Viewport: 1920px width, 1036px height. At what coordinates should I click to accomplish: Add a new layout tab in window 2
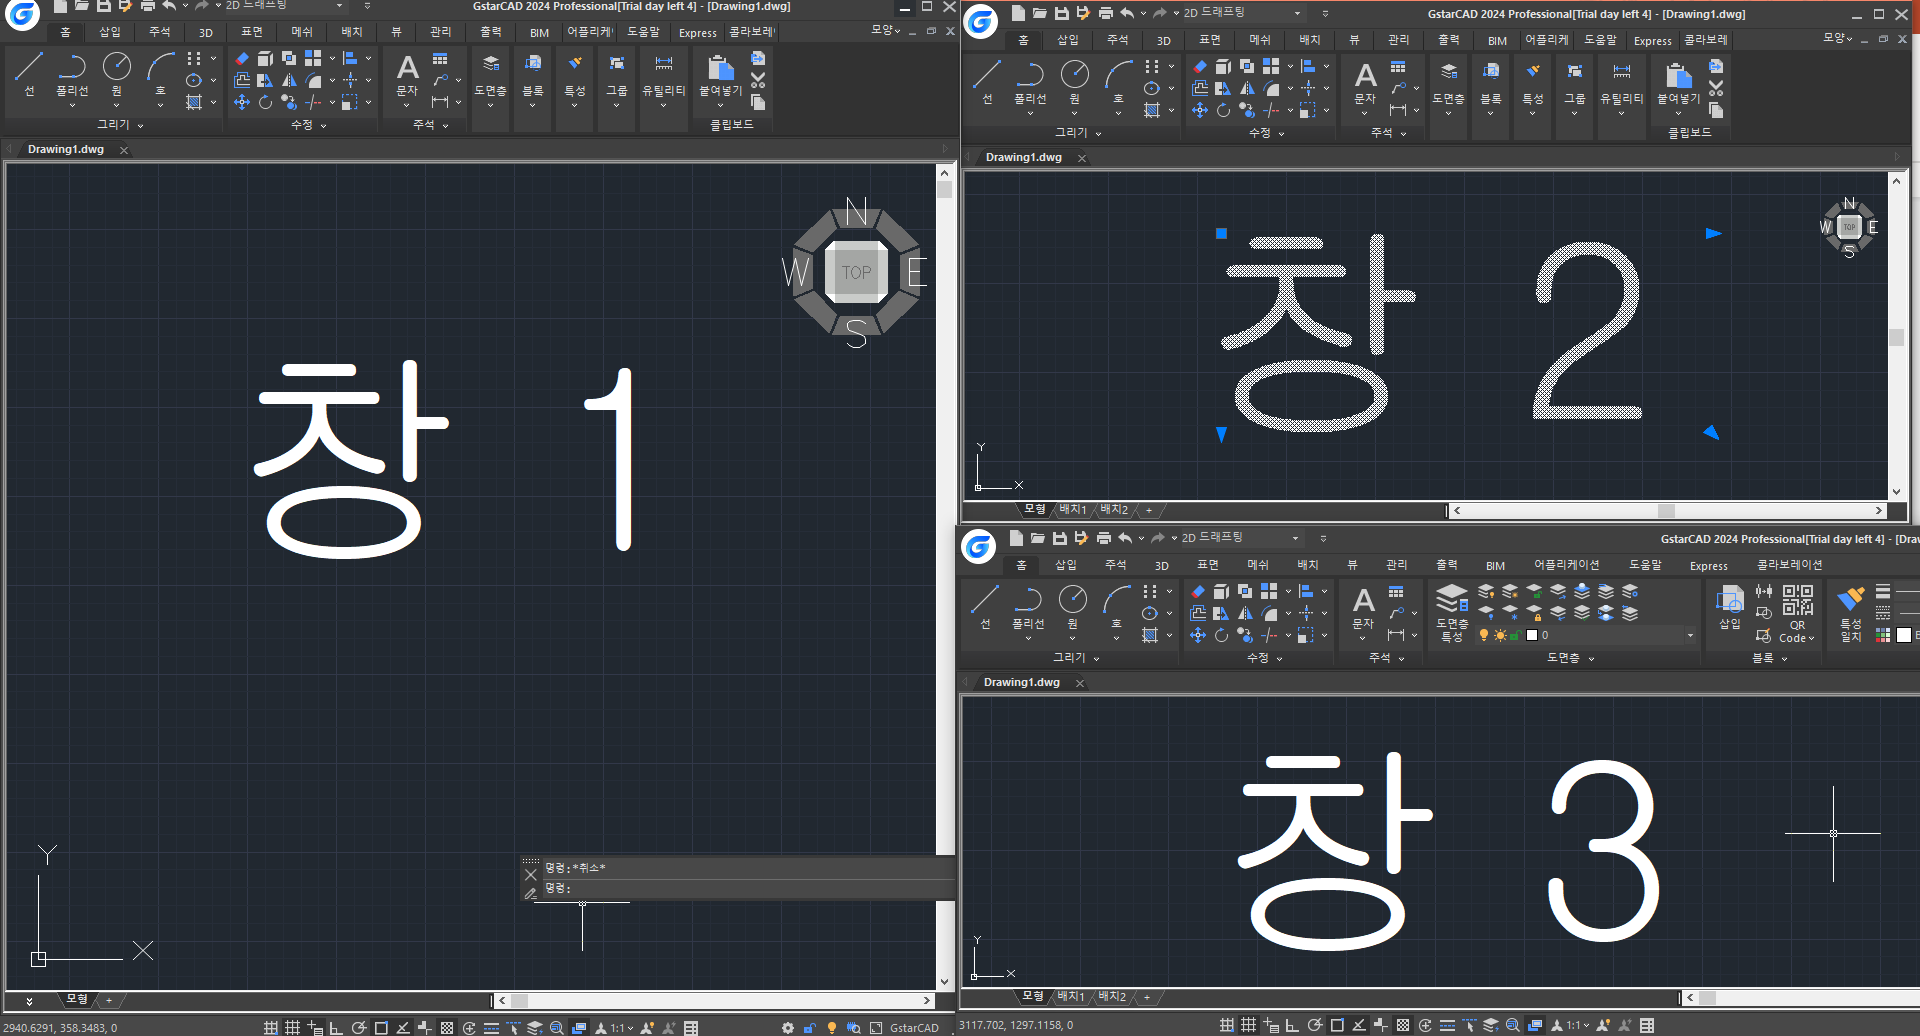[1149, 510]
